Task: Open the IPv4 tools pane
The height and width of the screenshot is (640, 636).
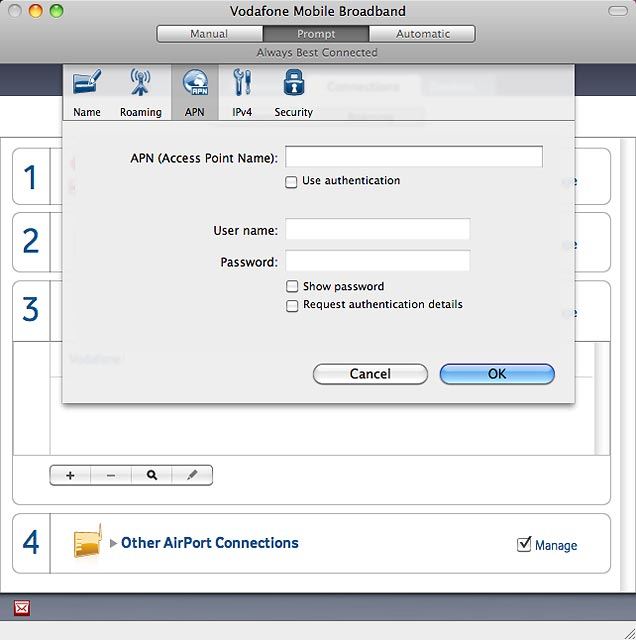Action: click(x=242, y=93)
